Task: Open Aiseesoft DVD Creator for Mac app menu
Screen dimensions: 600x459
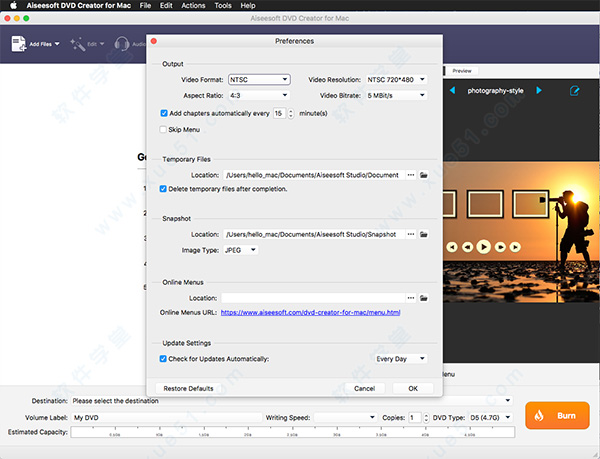Action: (79, 5)
